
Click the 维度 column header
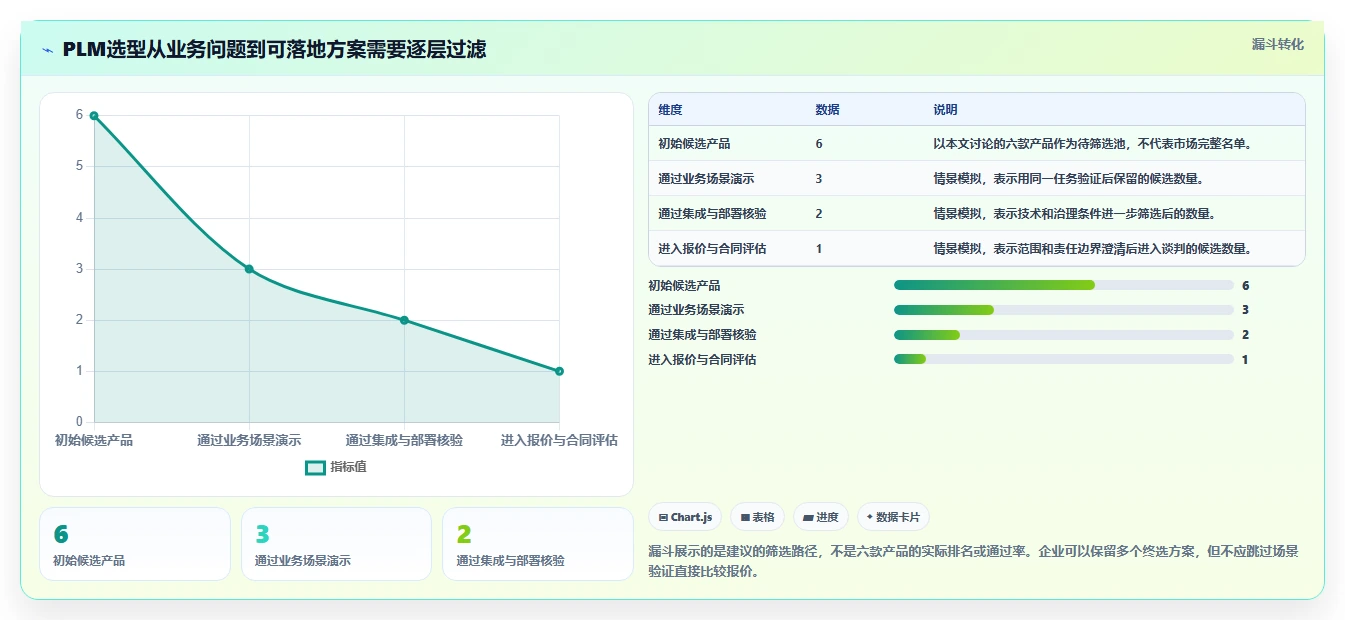pos(670,110)
